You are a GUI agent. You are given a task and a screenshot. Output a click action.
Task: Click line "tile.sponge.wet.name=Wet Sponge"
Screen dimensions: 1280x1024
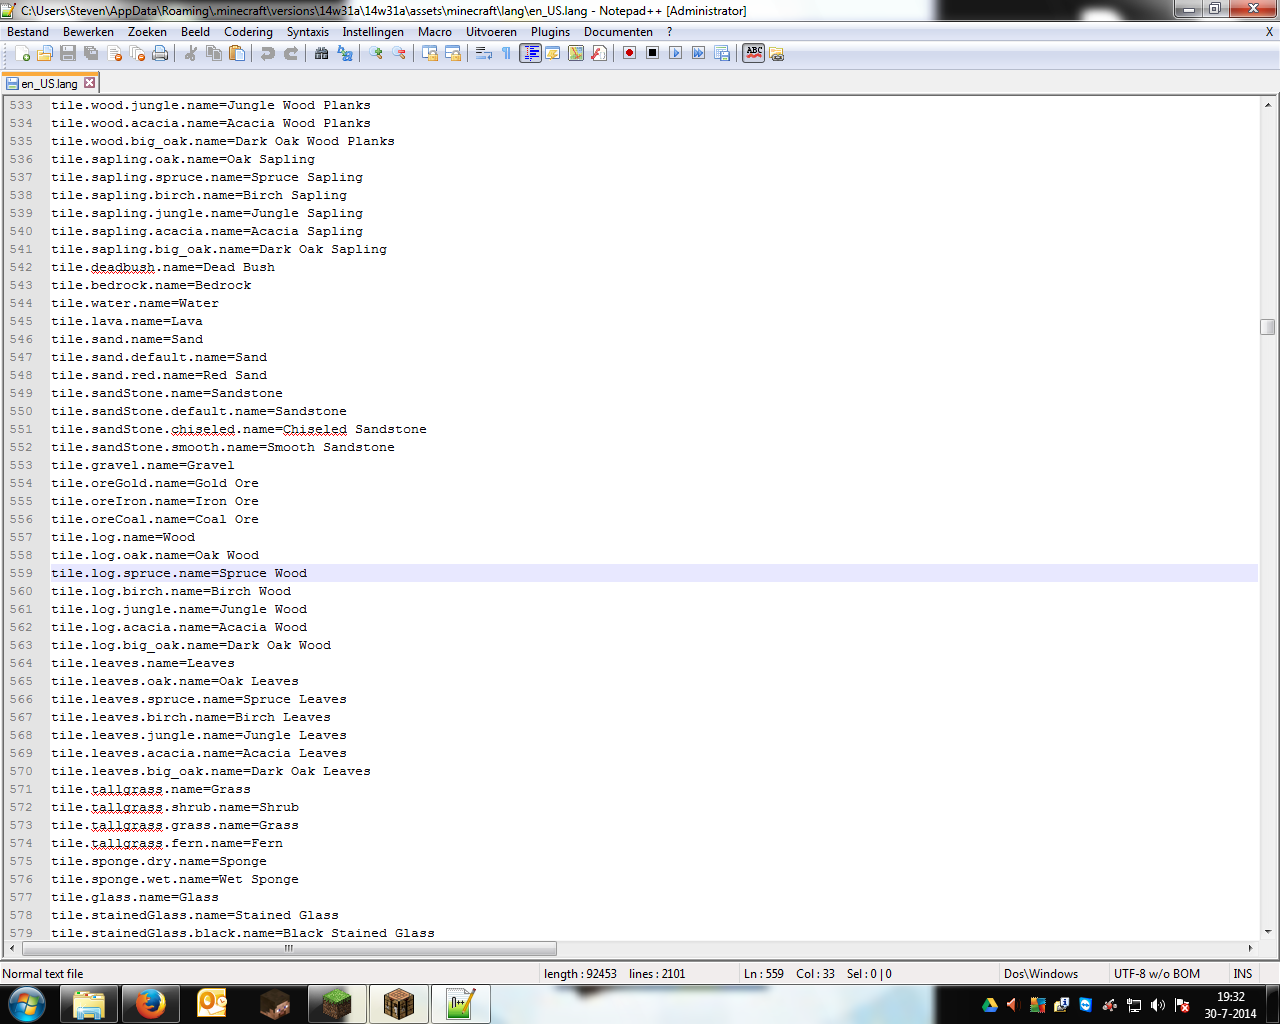click(175, 879)
